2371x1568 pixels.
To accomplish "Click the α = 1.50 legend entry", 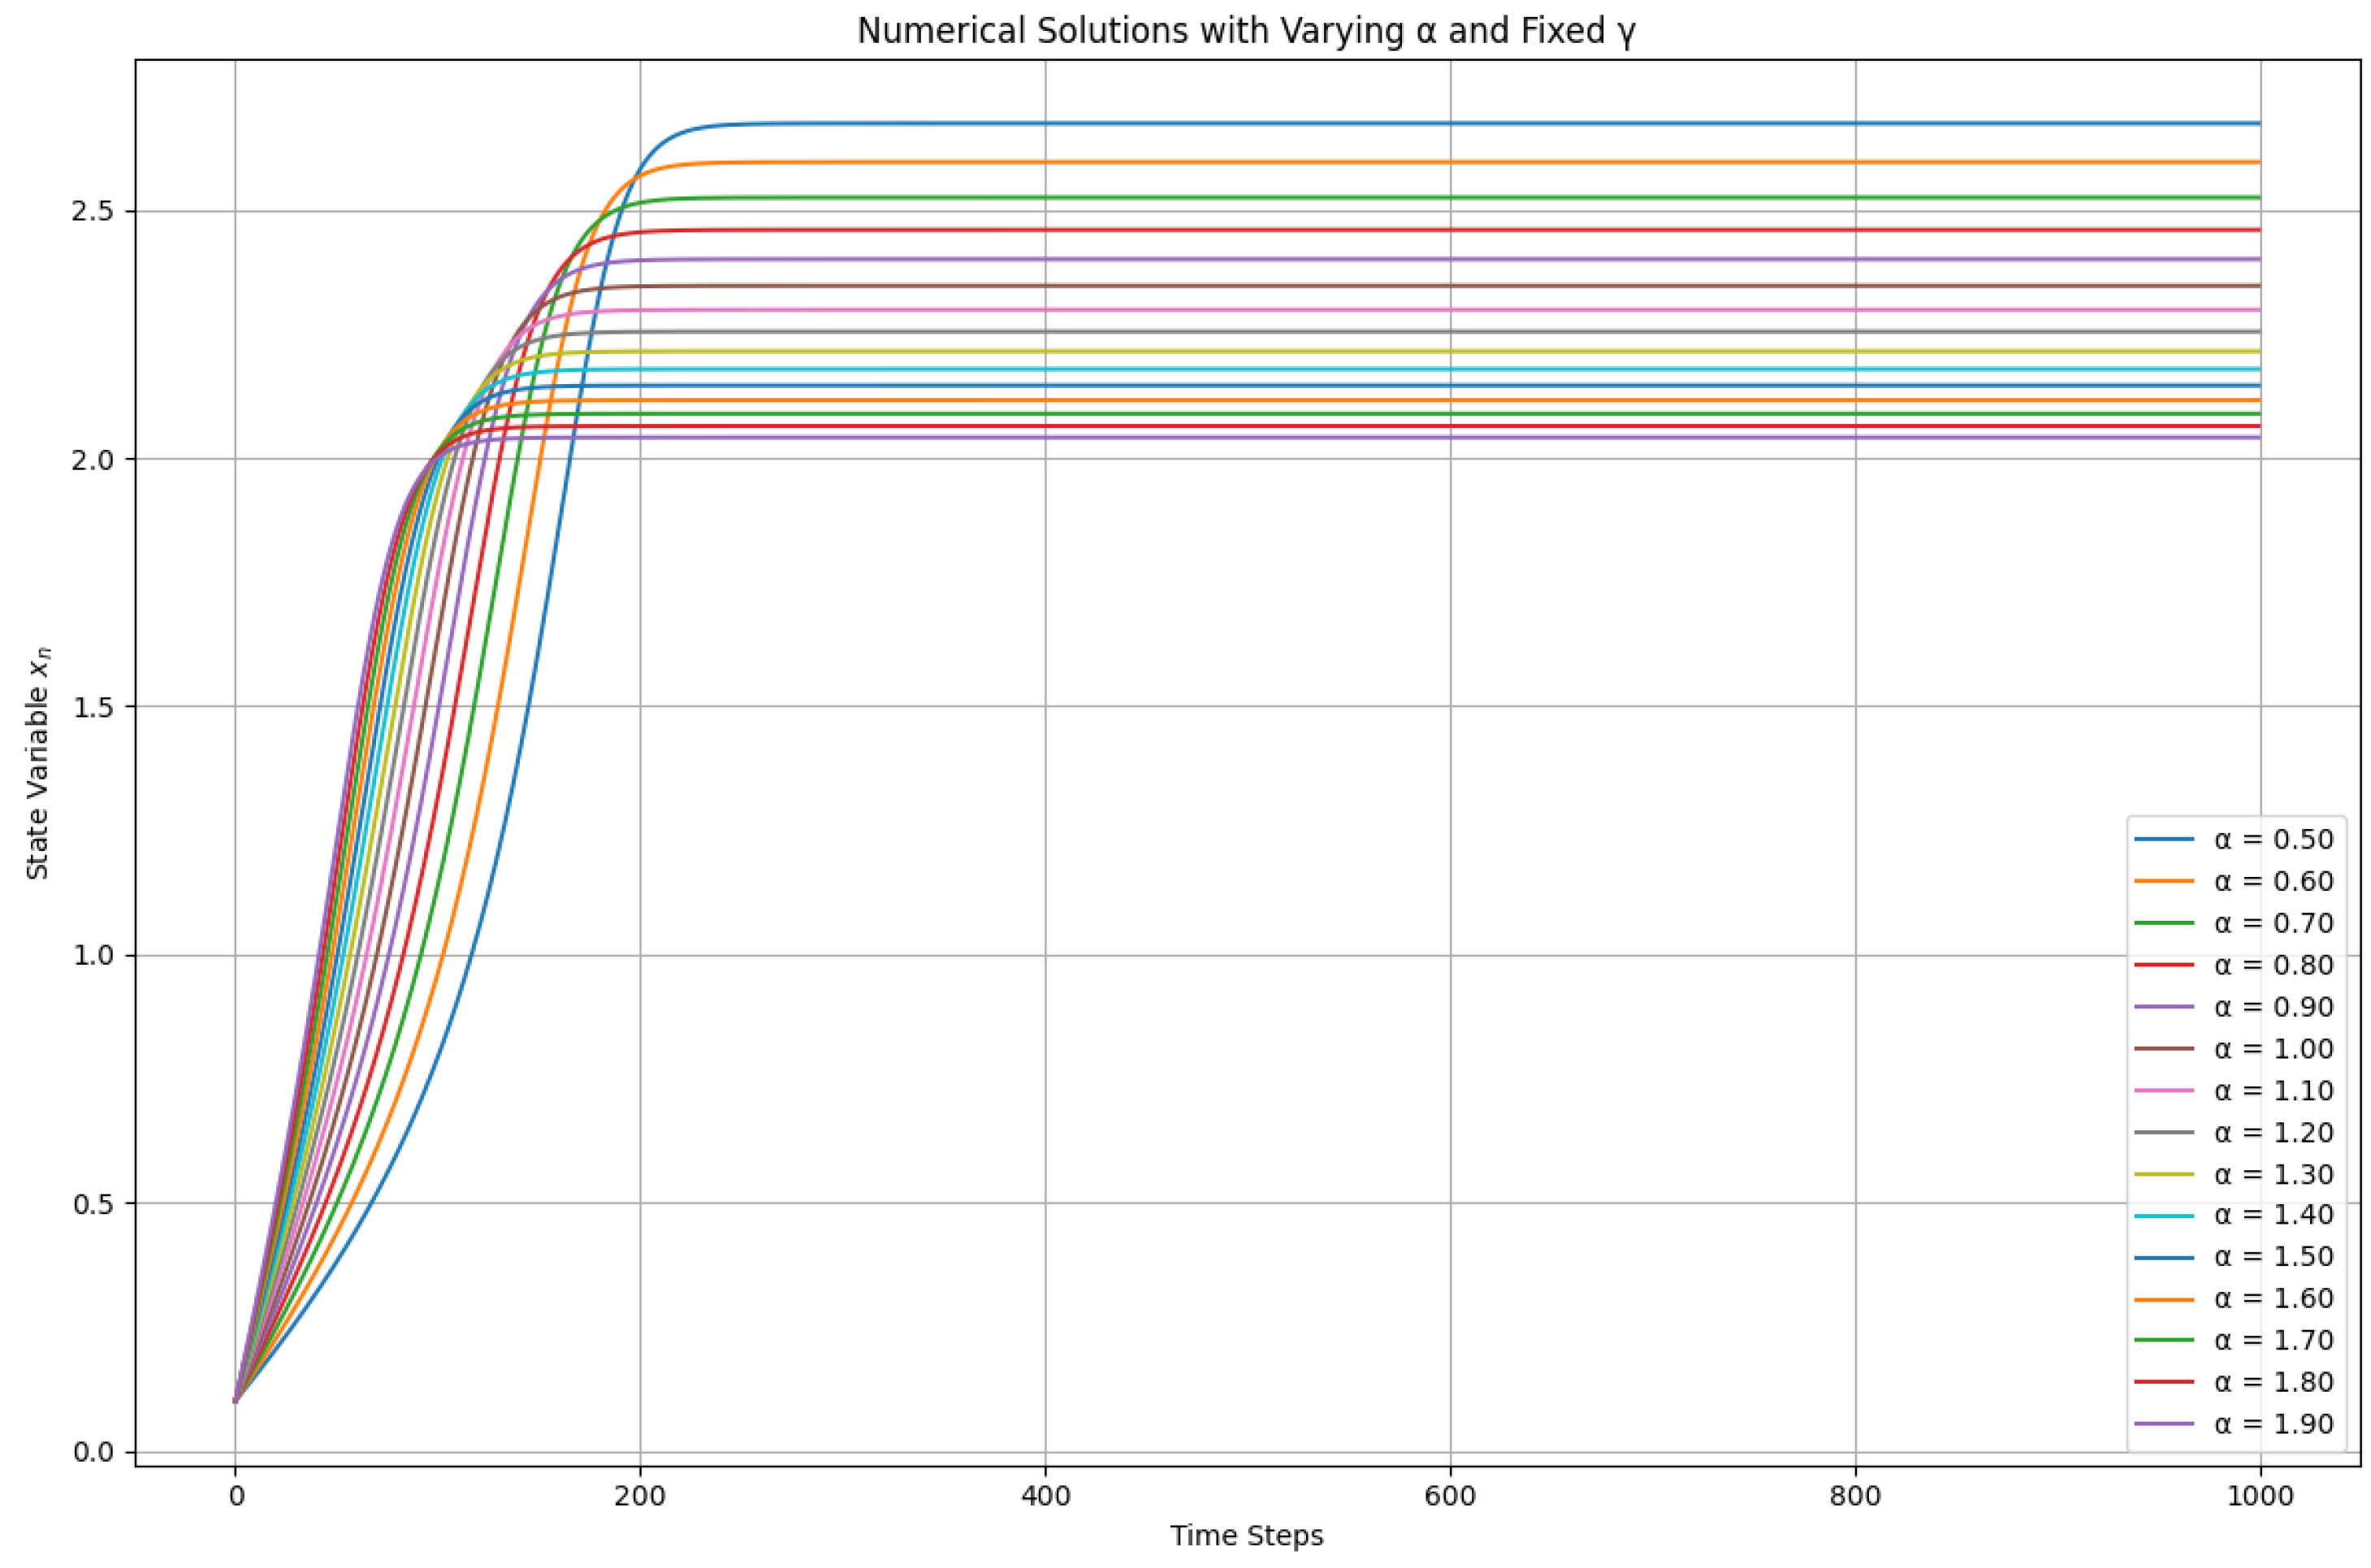I will [x=2272, y=1257].
